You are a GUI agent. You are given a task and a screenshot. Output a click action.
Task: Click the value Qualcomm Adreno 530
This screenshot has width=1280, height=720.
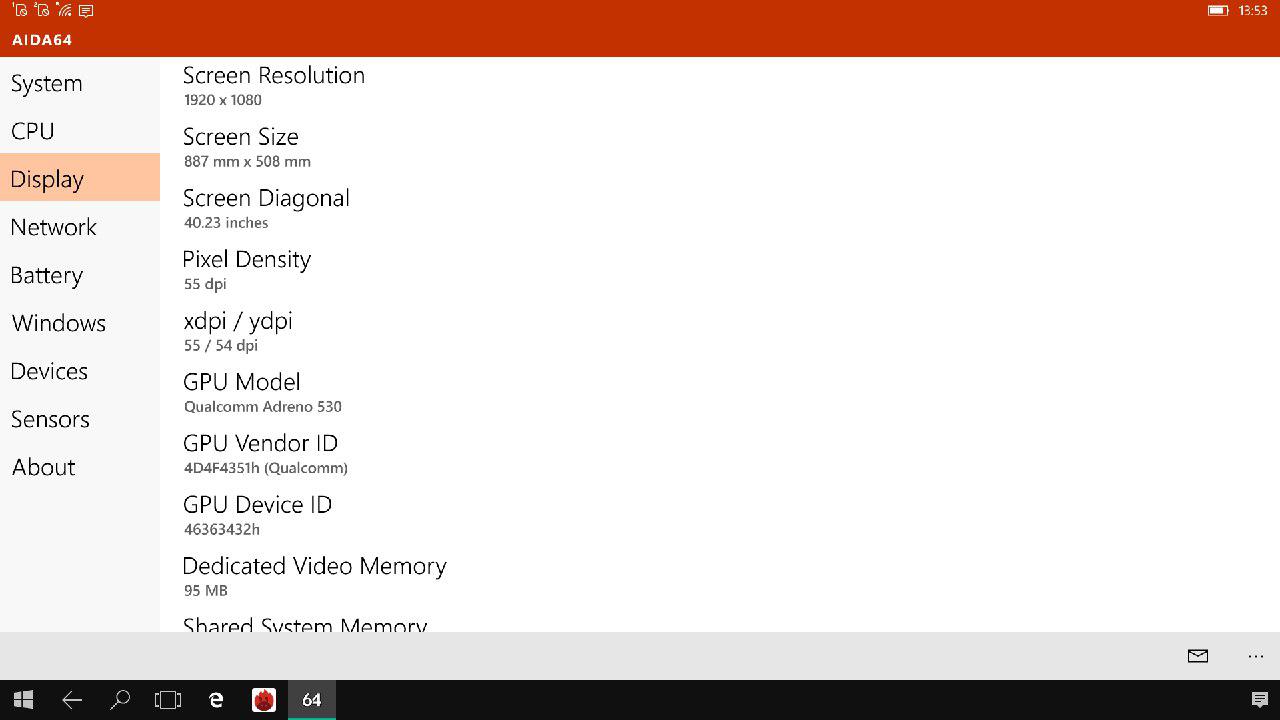(x=263, y=407)
